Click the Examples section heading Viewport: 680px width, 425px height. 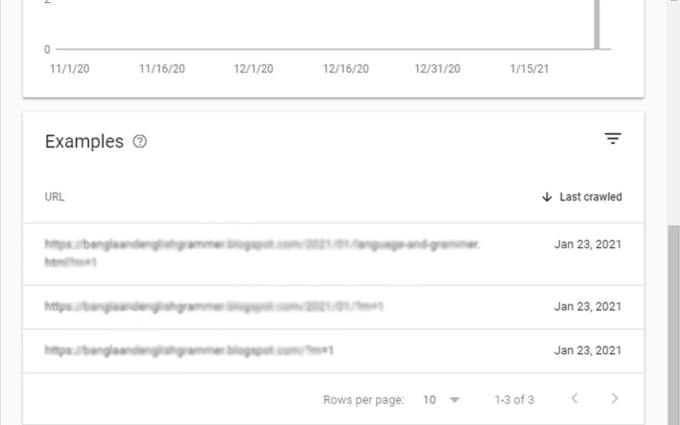click(84, 141)
